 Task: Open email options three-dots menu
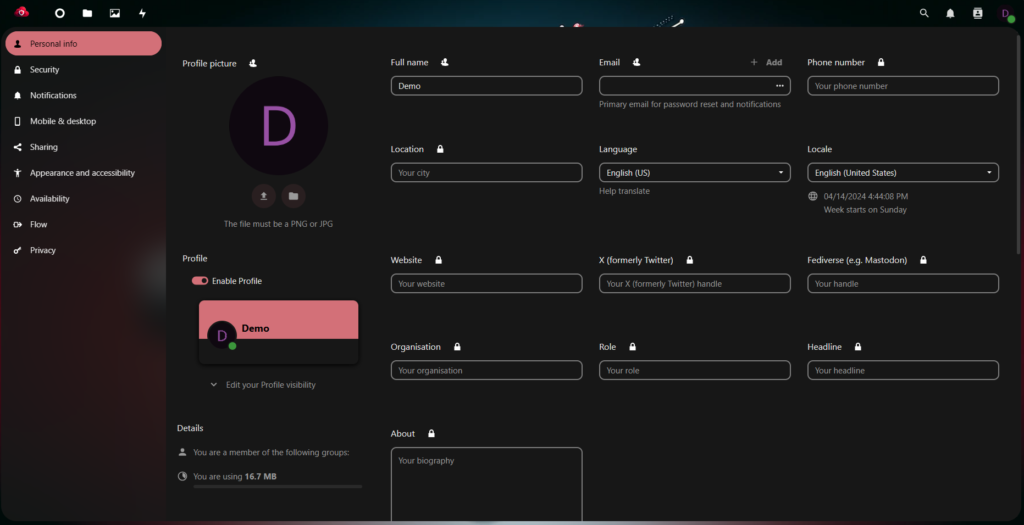click(780, 86)
